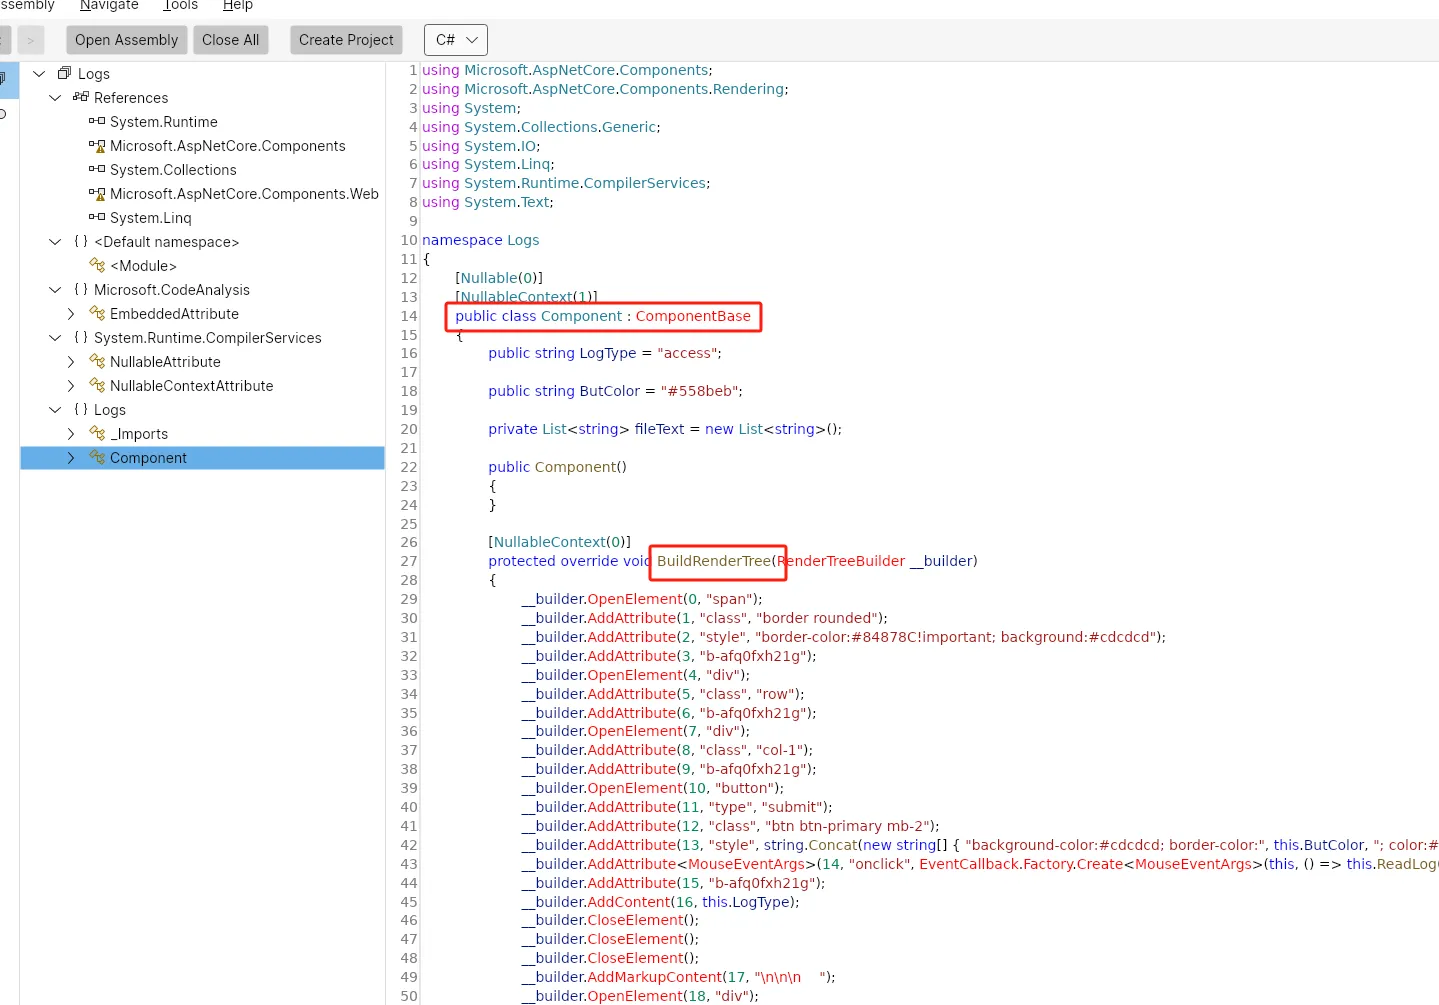Click "using System.IO" on line 5

coord(481,146)
